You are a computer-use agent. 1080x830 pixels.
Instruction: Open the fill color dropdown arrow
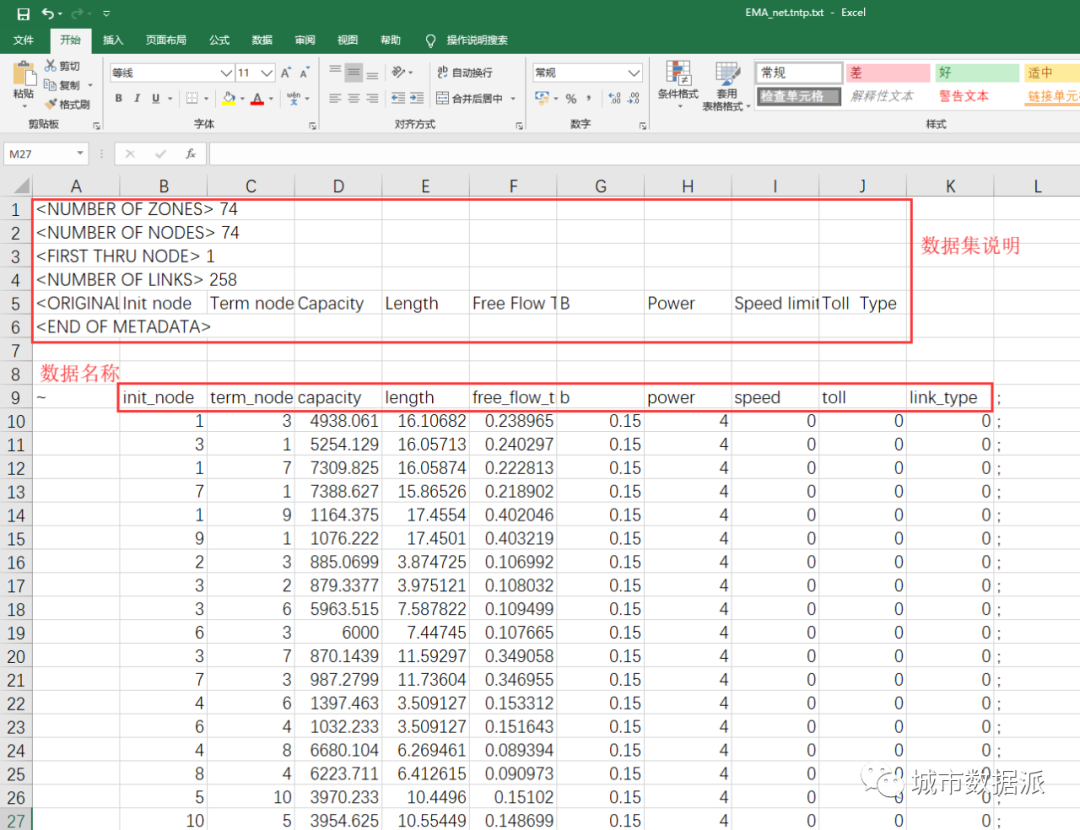point(242,99)
